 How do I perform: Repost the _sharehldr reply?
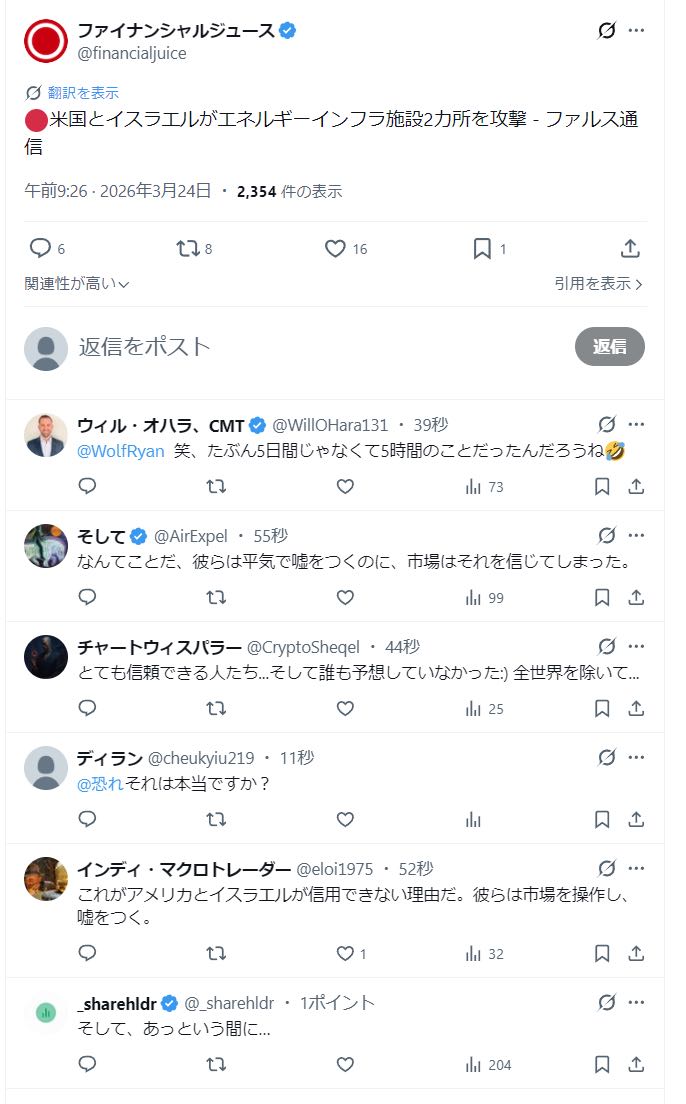coord(215,1064)
